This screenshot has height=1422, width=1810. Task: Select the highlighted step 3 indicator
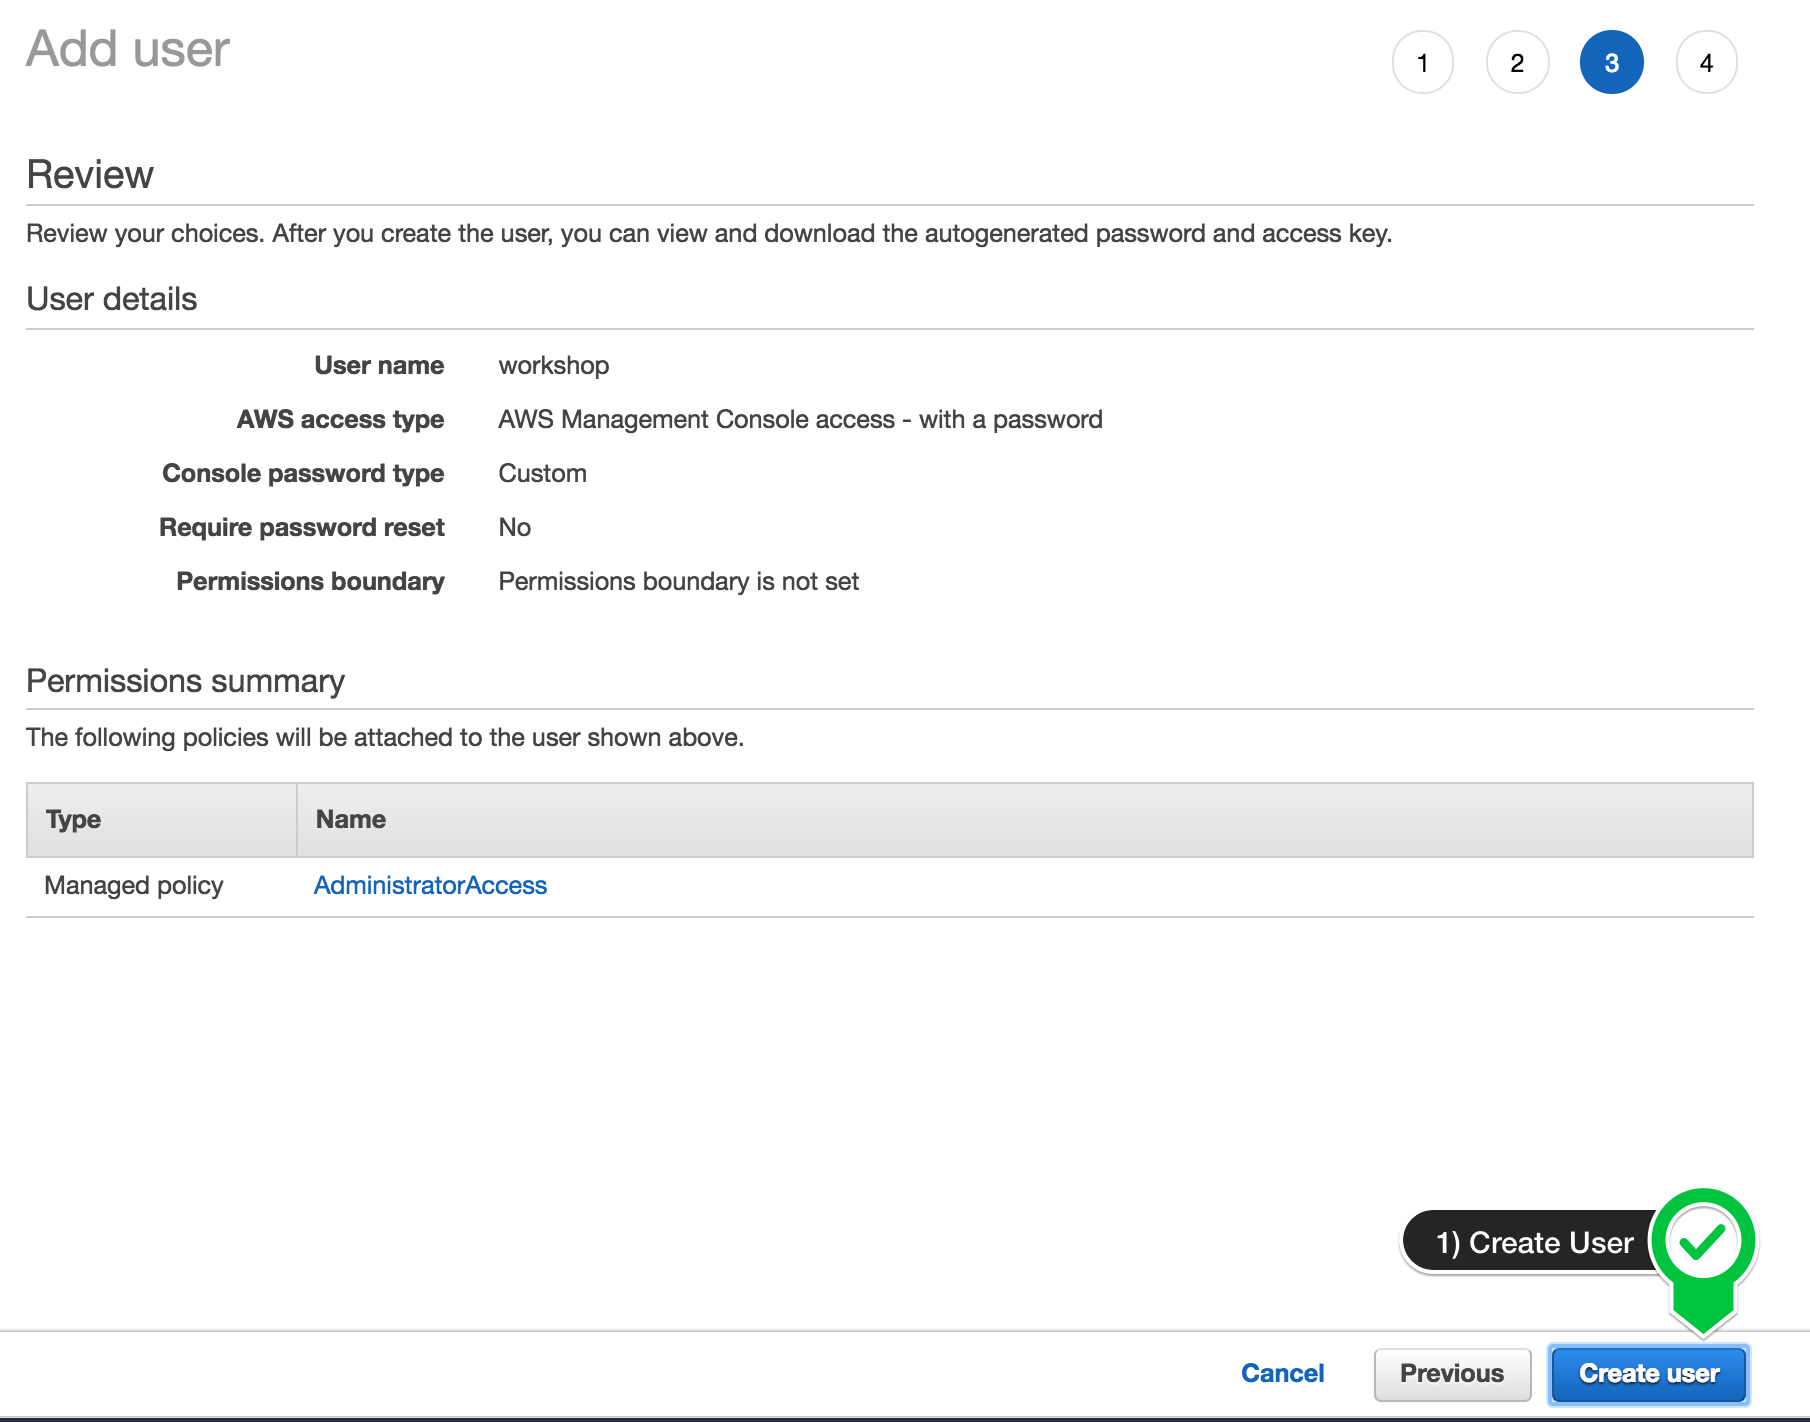tap(1611, 62)
